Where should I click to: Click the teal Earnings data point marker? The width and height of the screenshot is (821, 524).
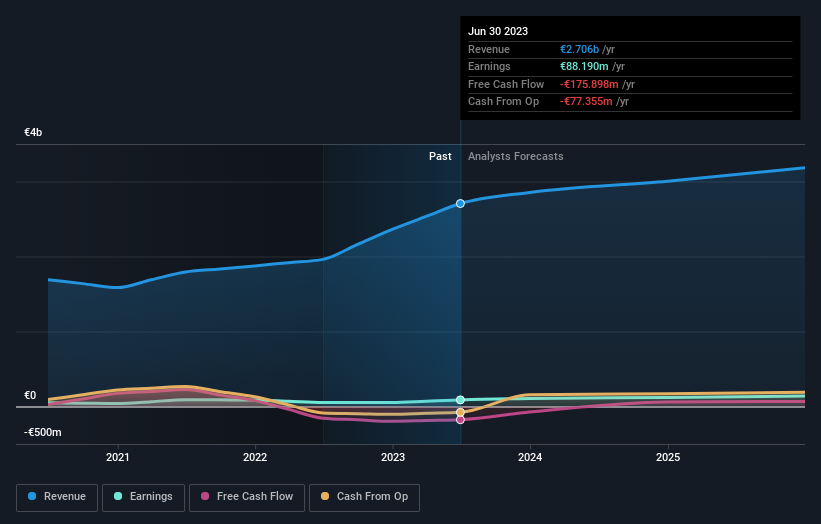pyautogui.click(x=460, y=400)
